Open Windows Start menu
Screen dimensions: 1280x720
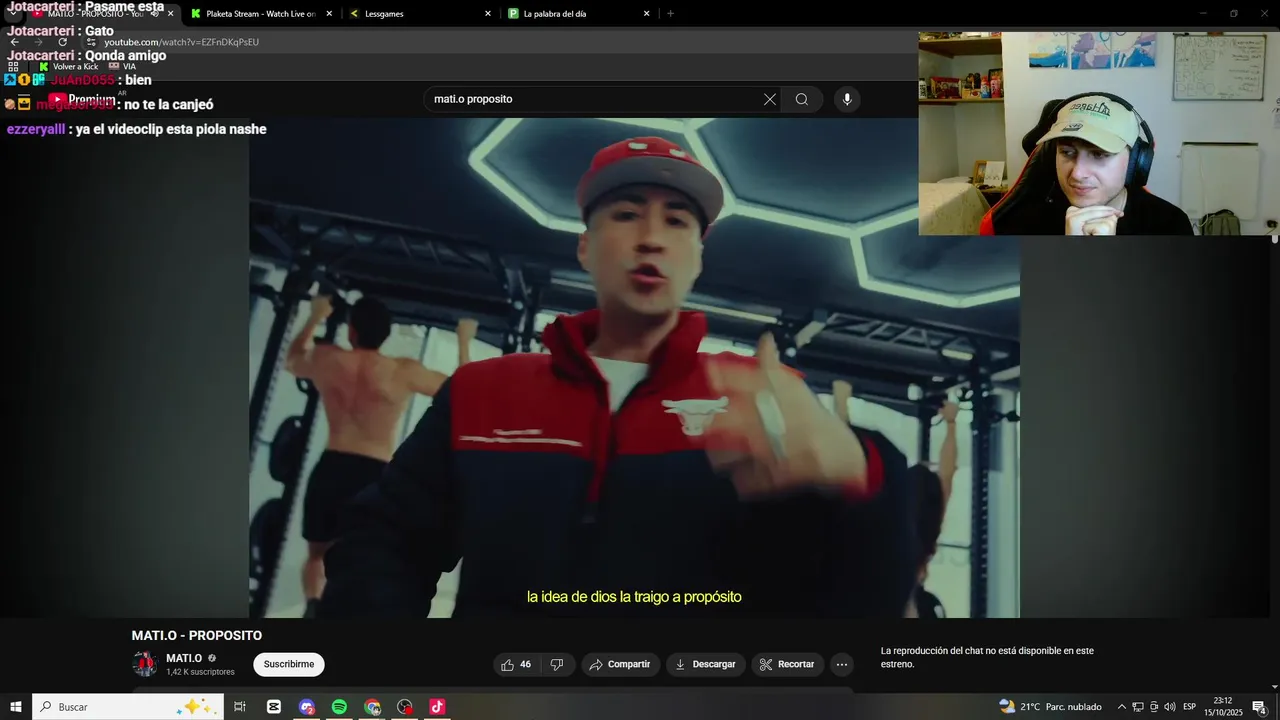[x=16, y=707]
